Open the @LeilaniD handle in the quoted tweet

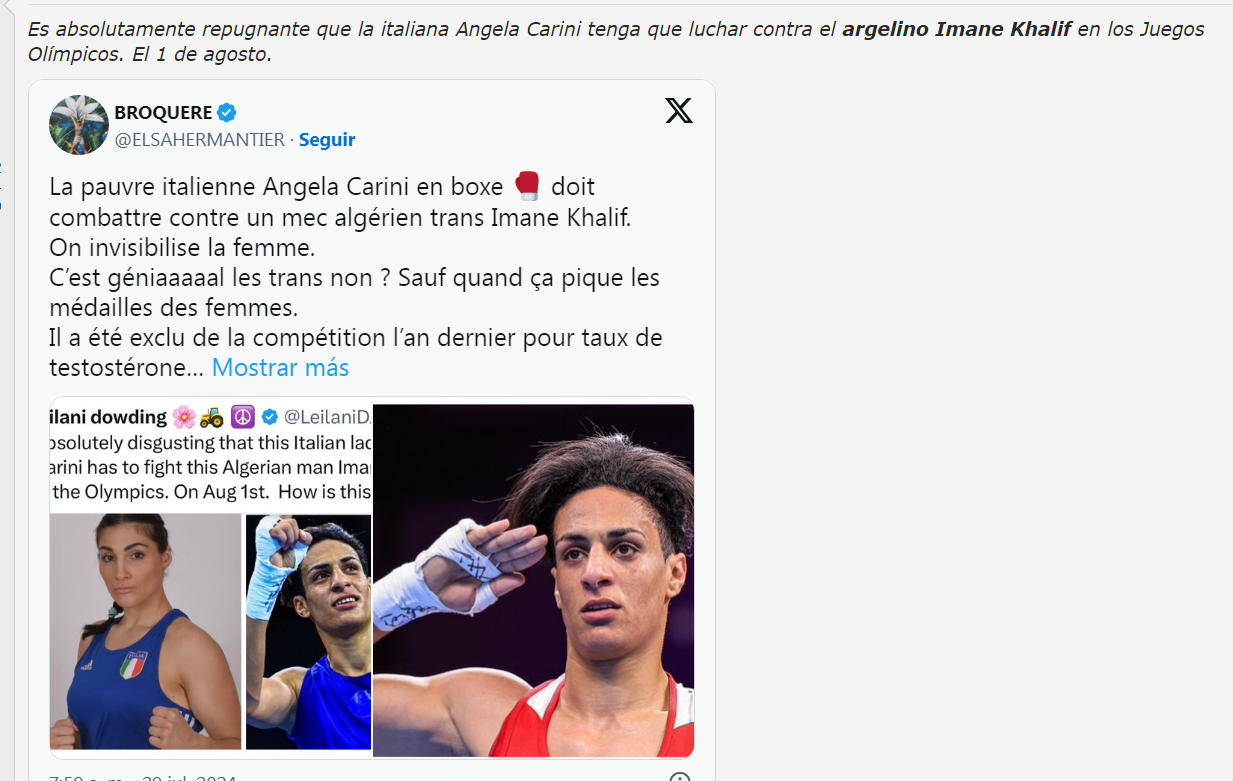[328, 416]
